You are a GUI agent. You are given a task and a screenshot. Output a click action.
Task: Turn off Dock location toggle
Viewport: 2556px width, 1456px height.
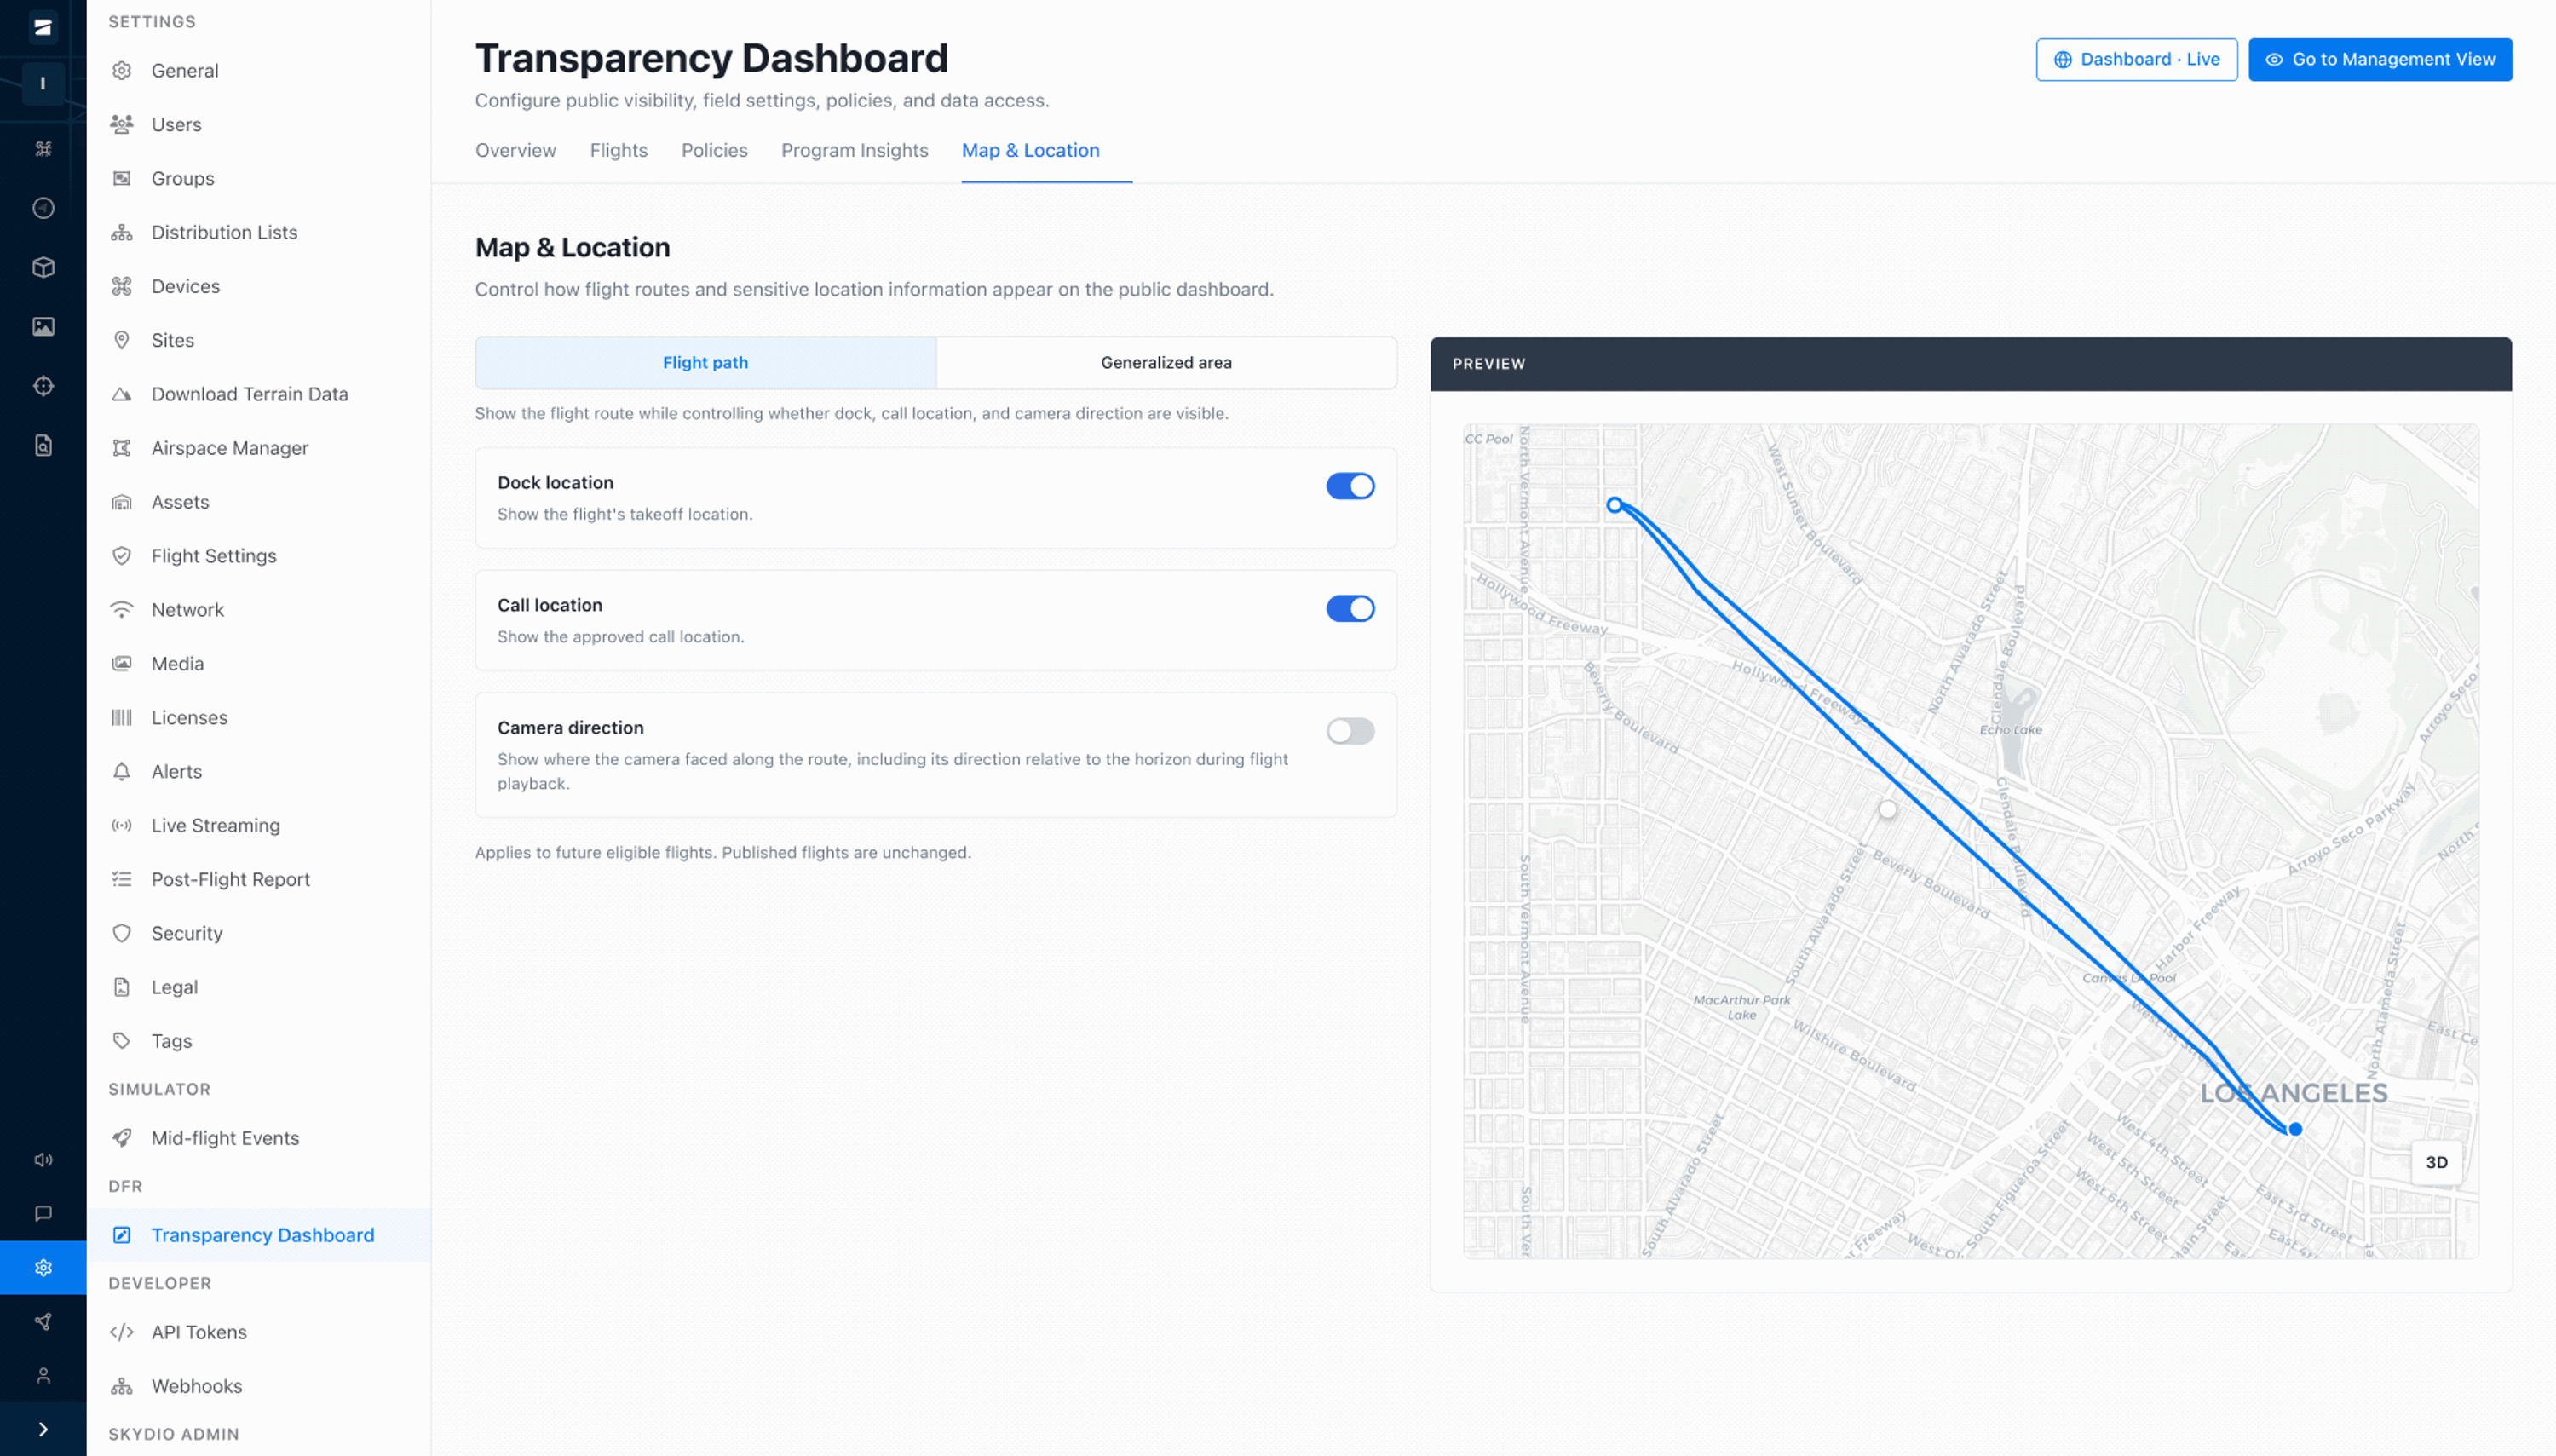(x=1350, y=486)
